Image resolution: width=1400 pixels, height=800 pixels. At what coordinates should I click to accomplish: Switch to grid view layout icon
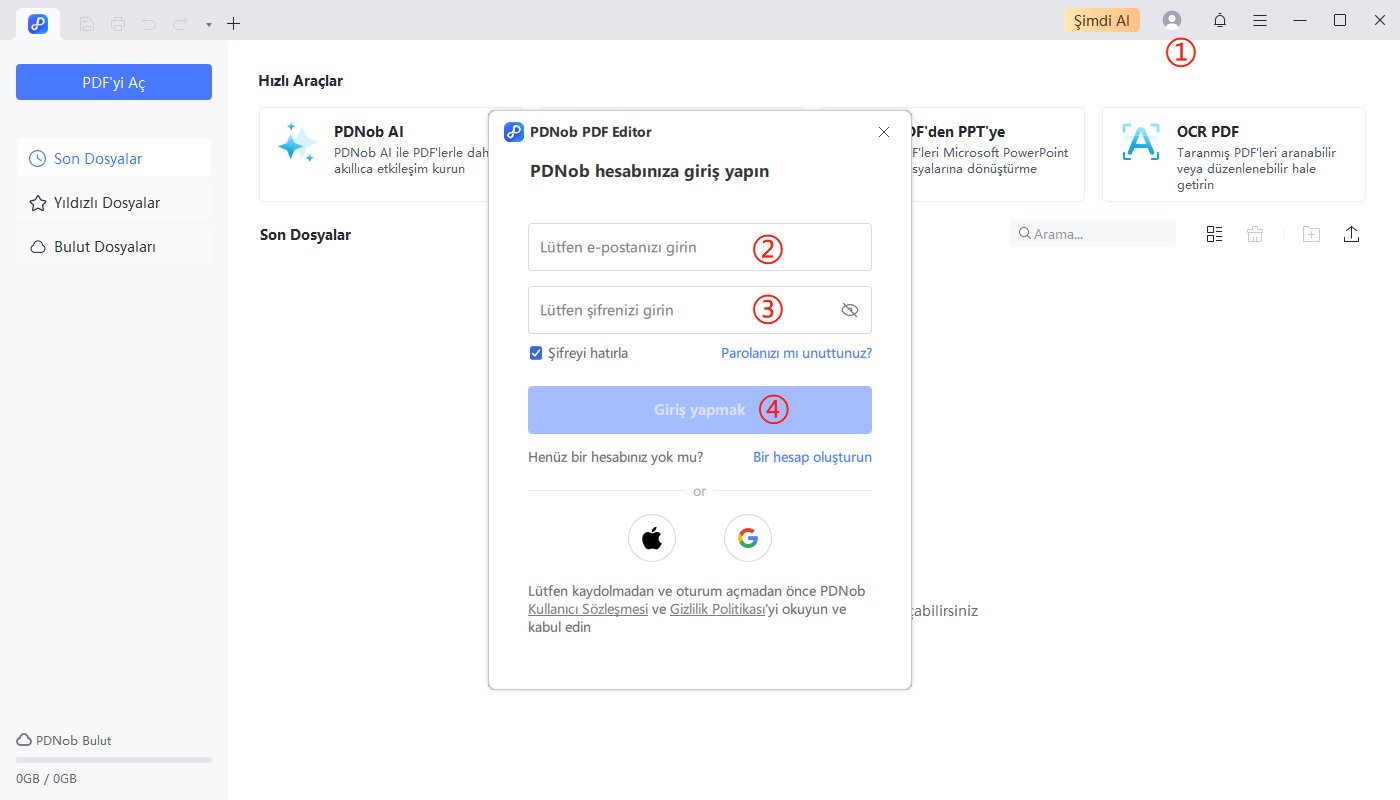pos(1215,234)
